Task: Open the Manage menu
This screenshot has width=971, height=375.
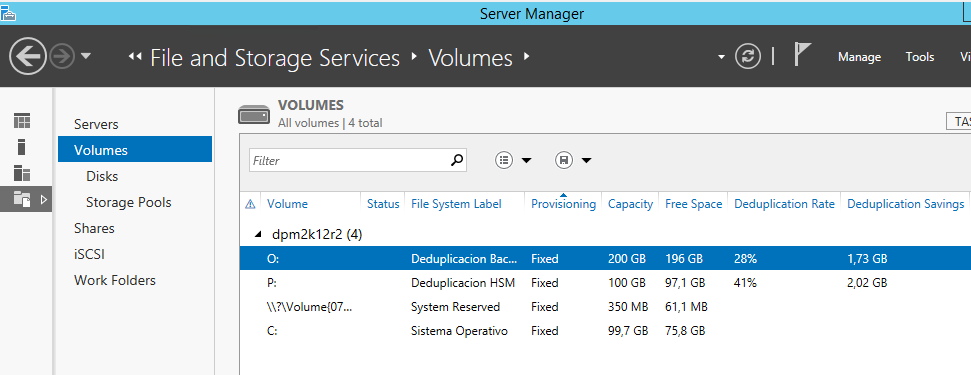Action: click(x=859, y=57)
